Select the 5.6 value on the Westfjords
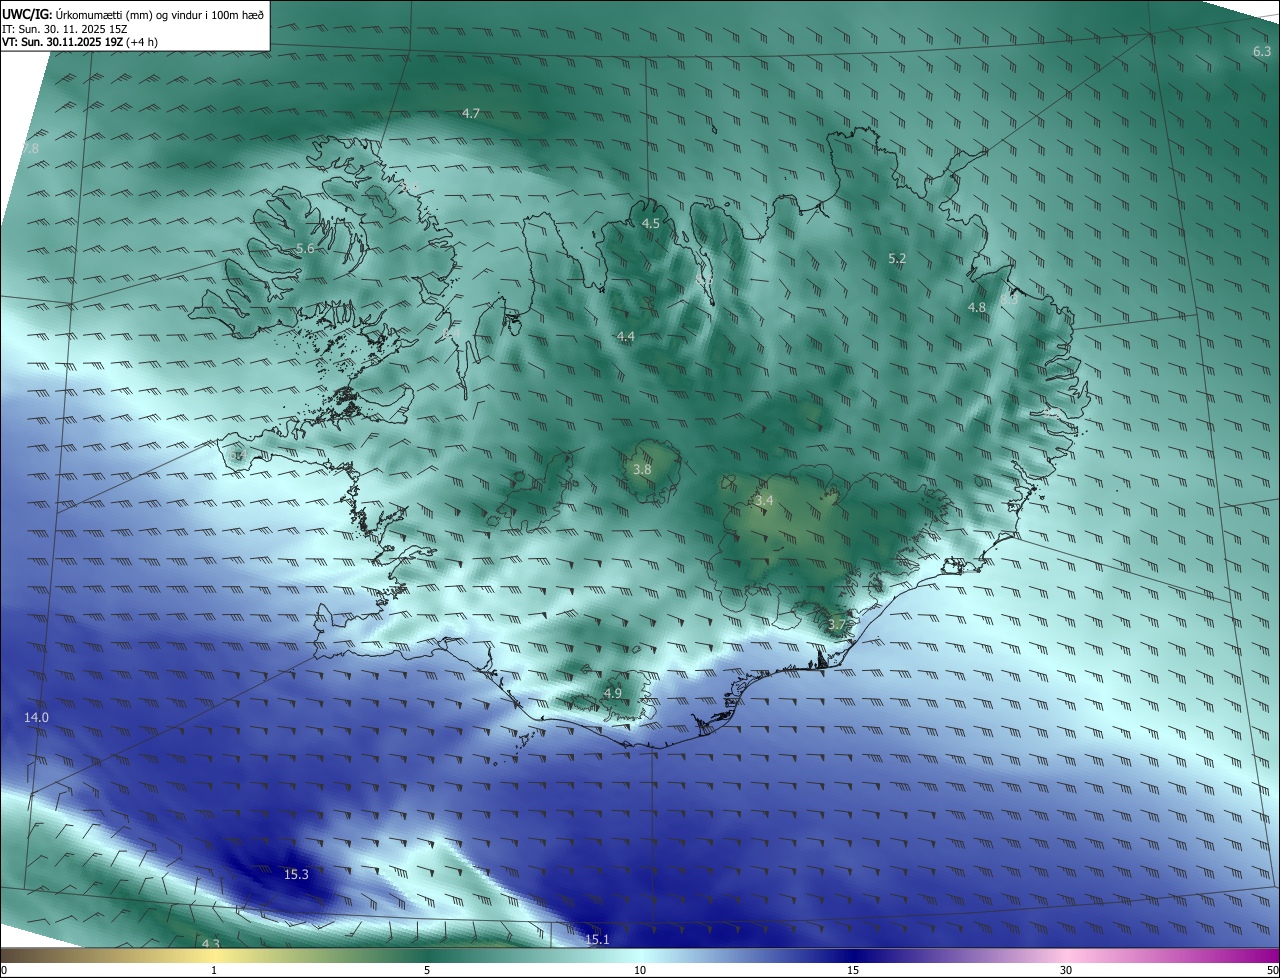This screenshot has width=1280, height=978. pyautogui.click(x=305, y=248)
